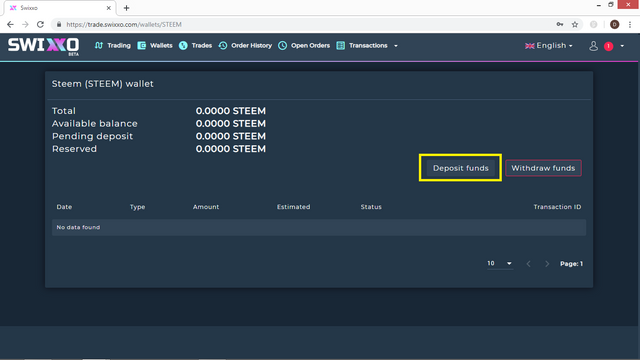Click the Swixxo logo
The image size is (640, 360).
click(x=43, y=45)
